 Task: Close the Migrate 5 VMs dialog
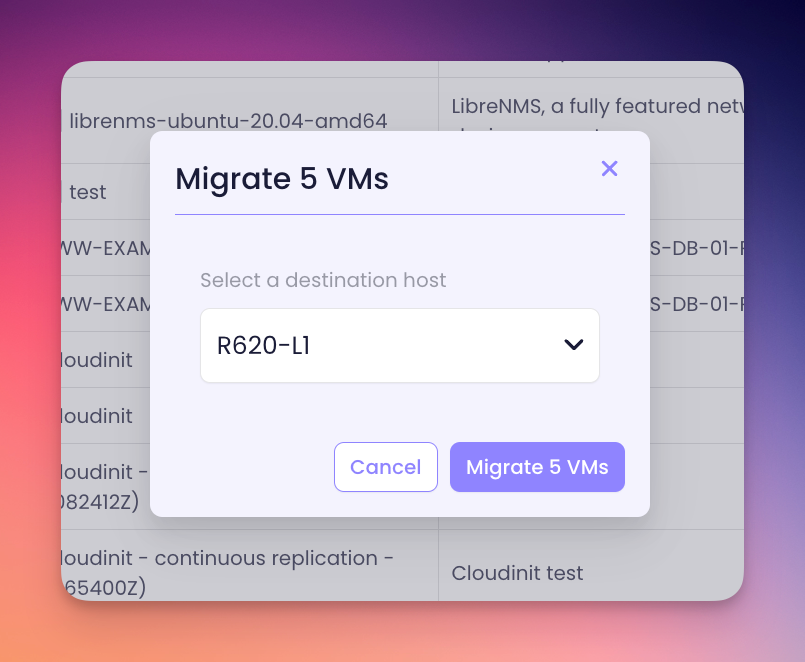tap(609, 168)
